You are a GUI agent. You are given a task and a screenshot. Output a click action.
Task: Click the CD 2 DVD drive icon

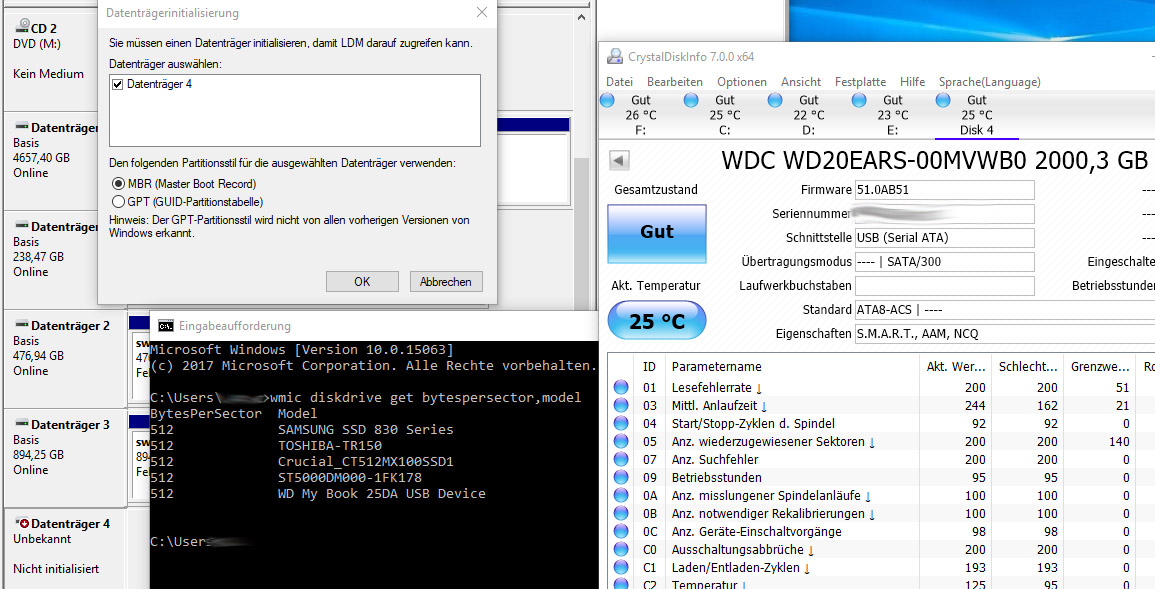21,28
